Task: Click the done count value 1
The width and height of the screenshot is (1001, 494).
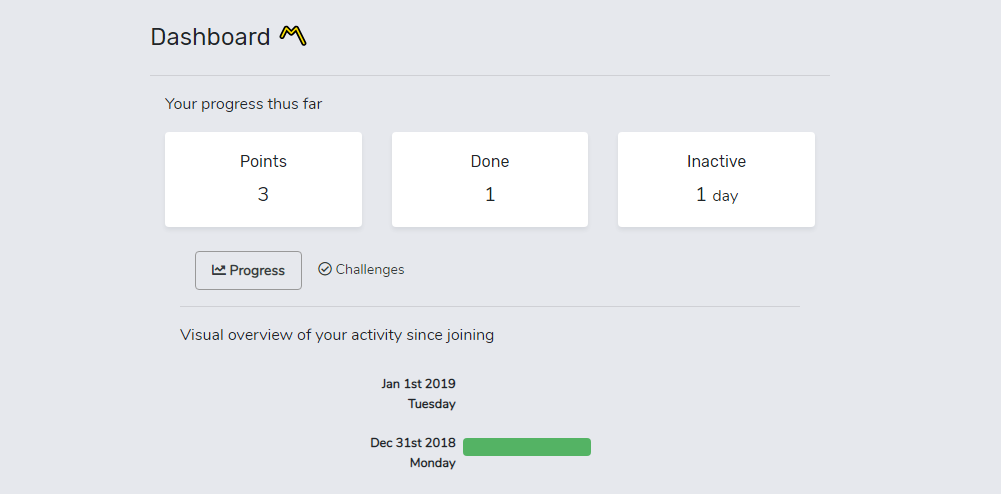Action: (490, 195)
